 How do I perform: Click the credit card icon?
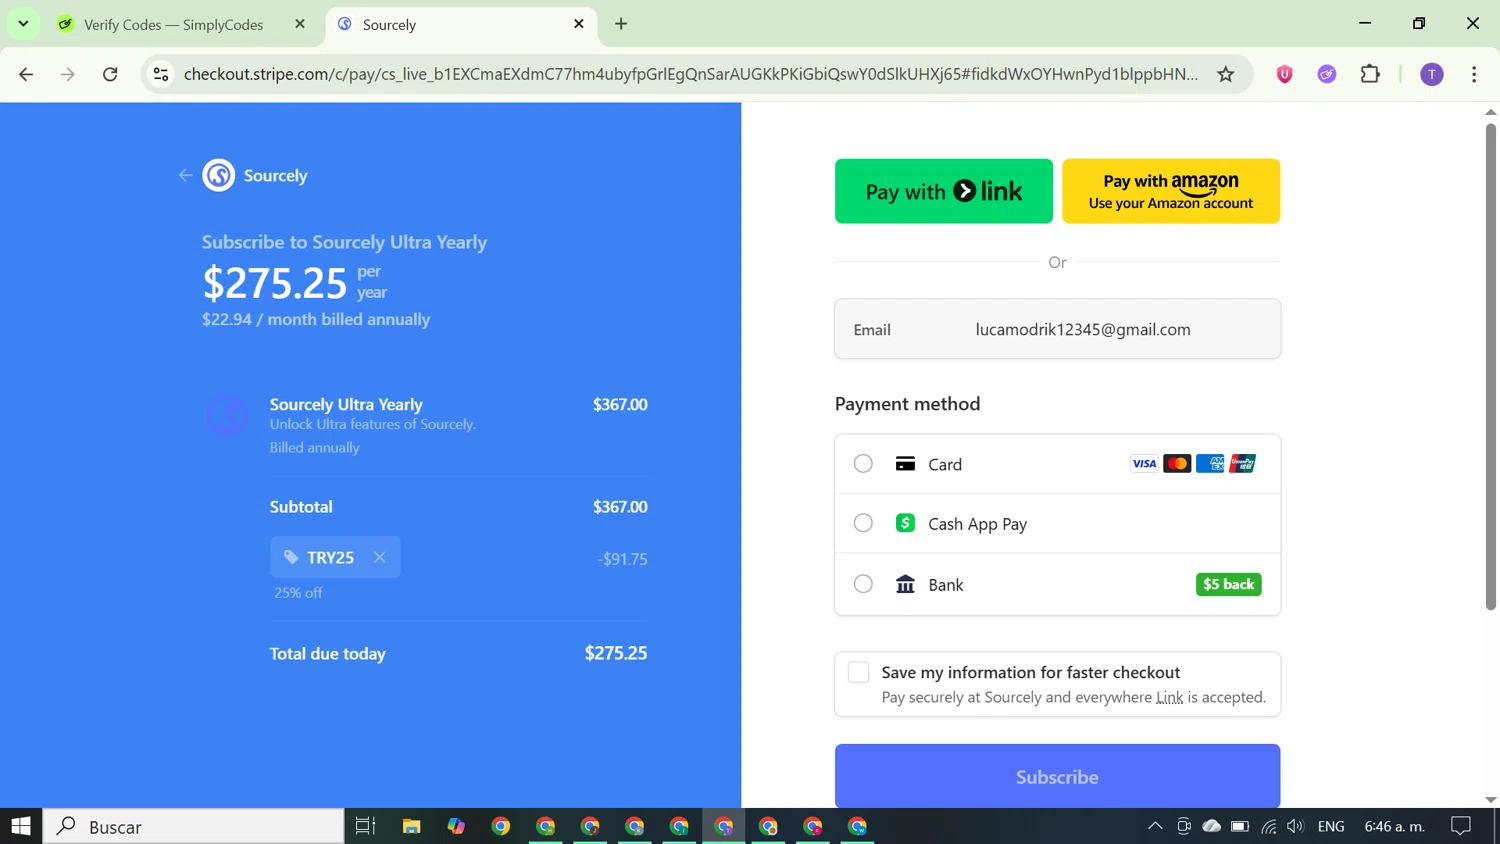(x=905, y=464)
